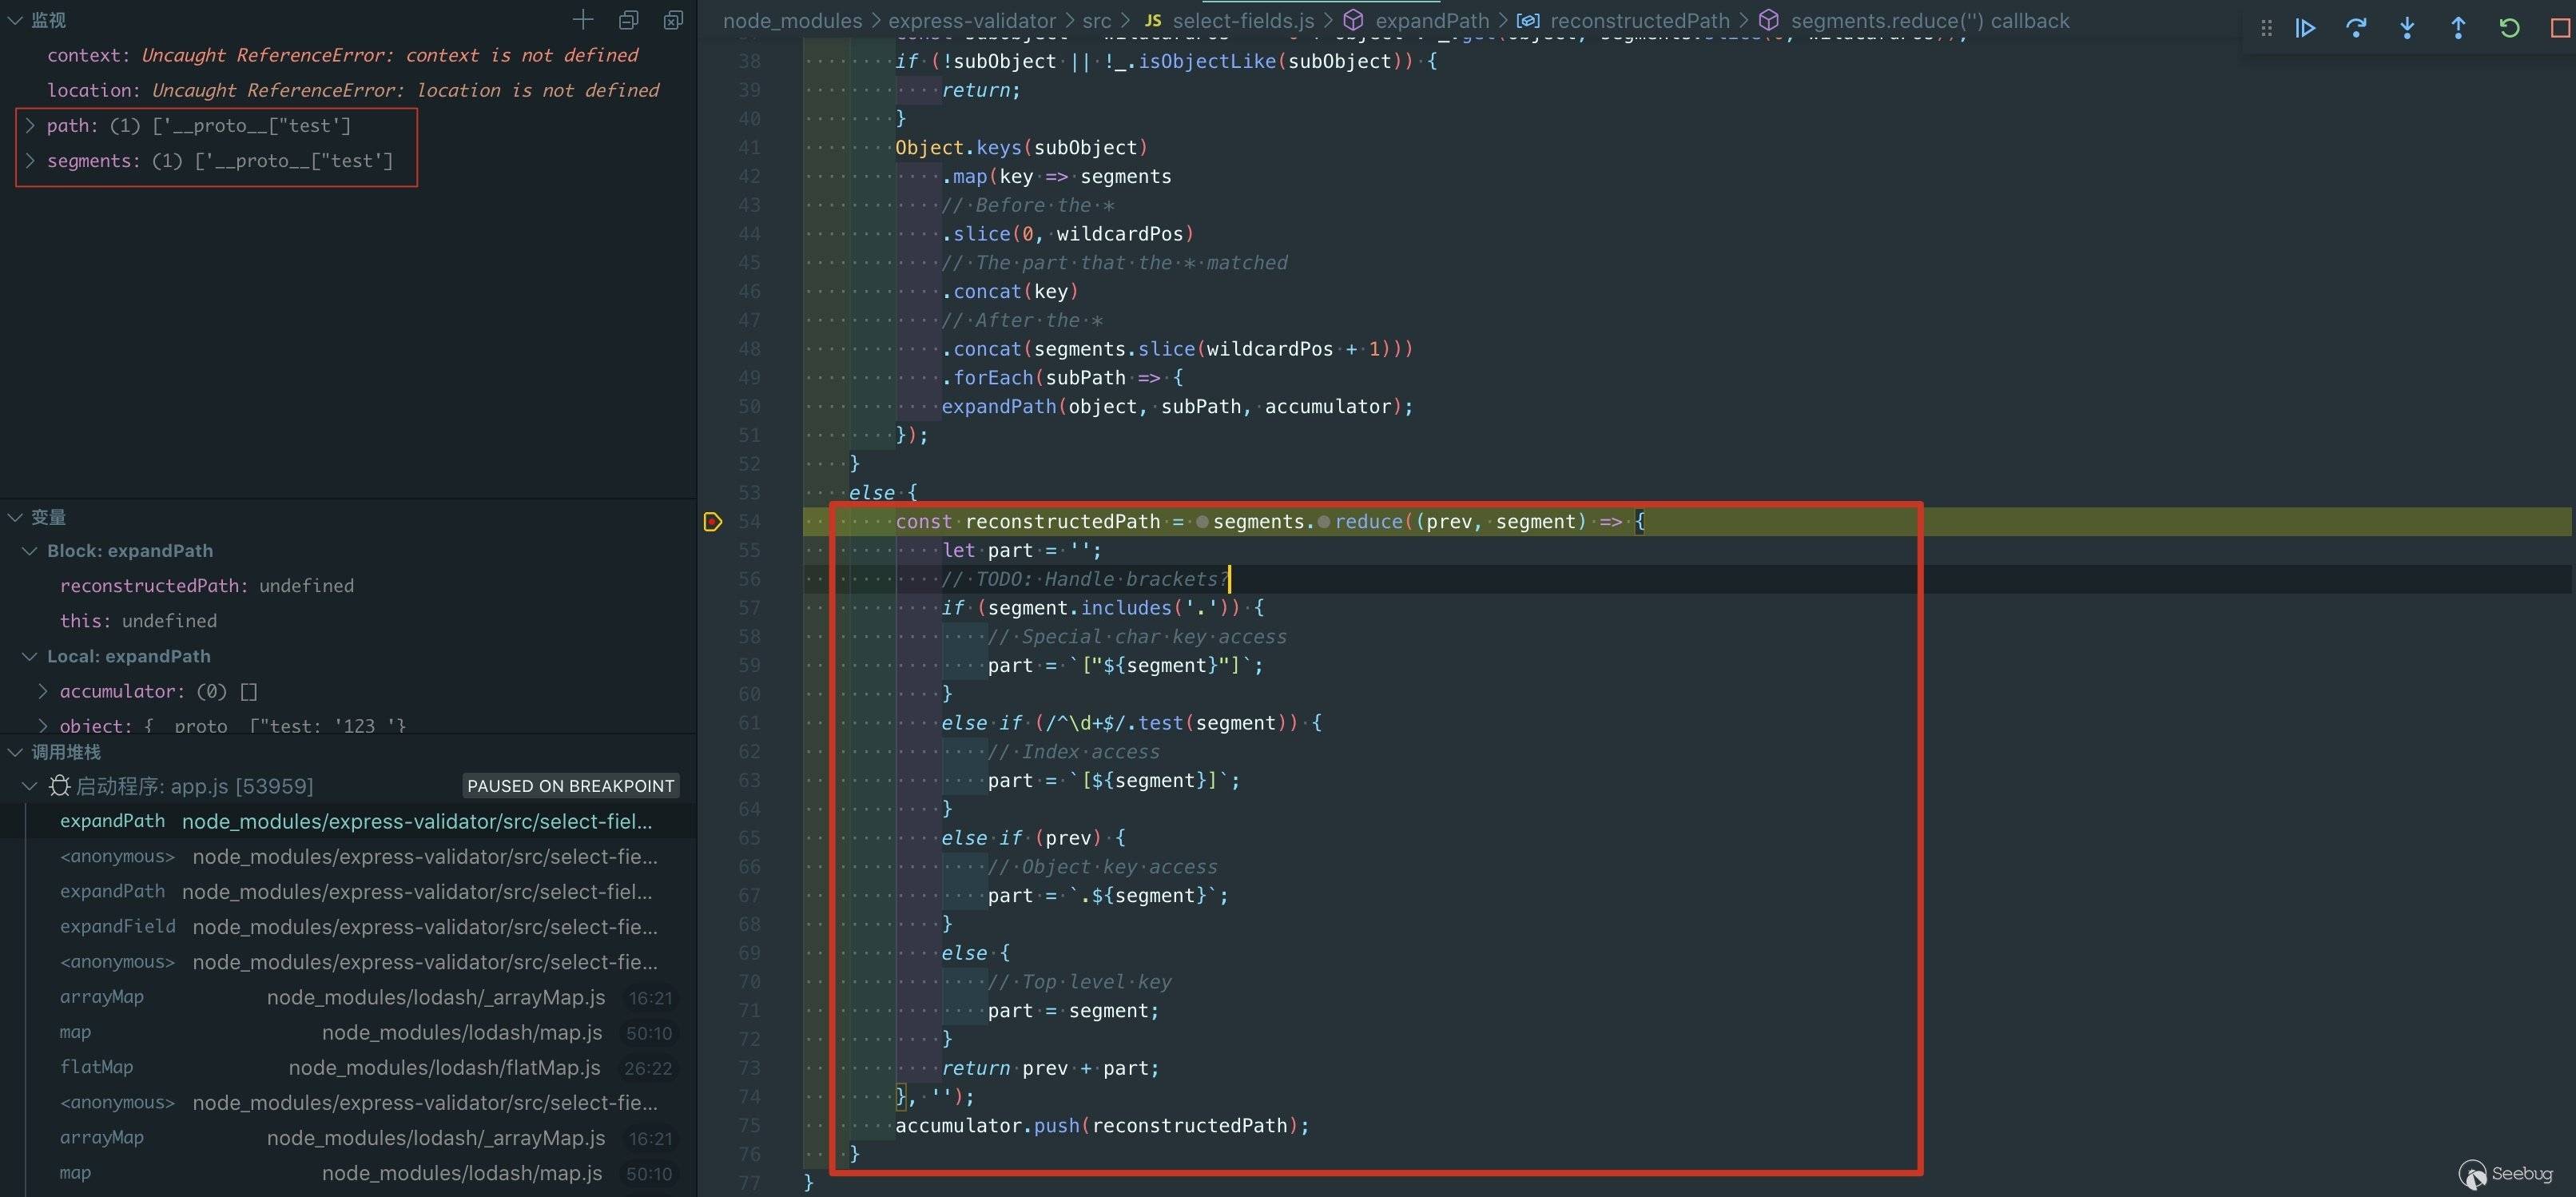
Task: Step into the function call
Action: pos(2408,28)
